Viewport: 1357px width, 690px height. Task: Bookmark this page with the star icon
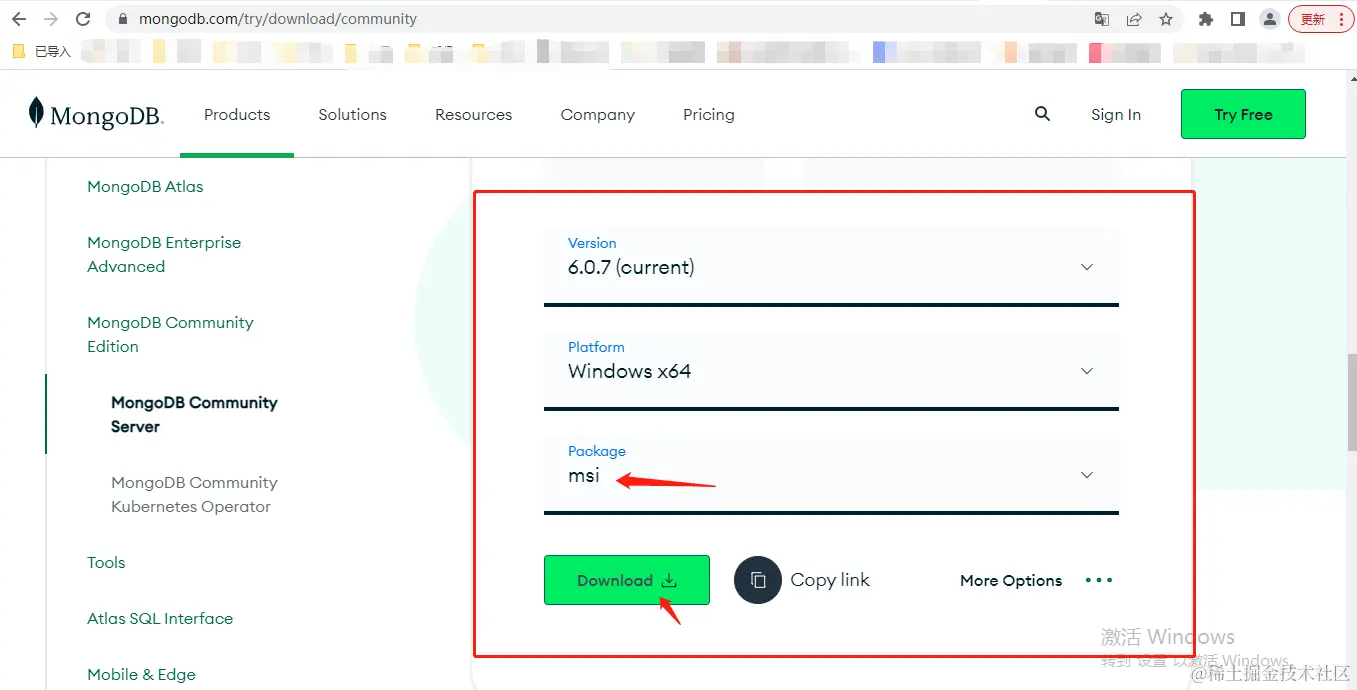(x=1166, y=19)
